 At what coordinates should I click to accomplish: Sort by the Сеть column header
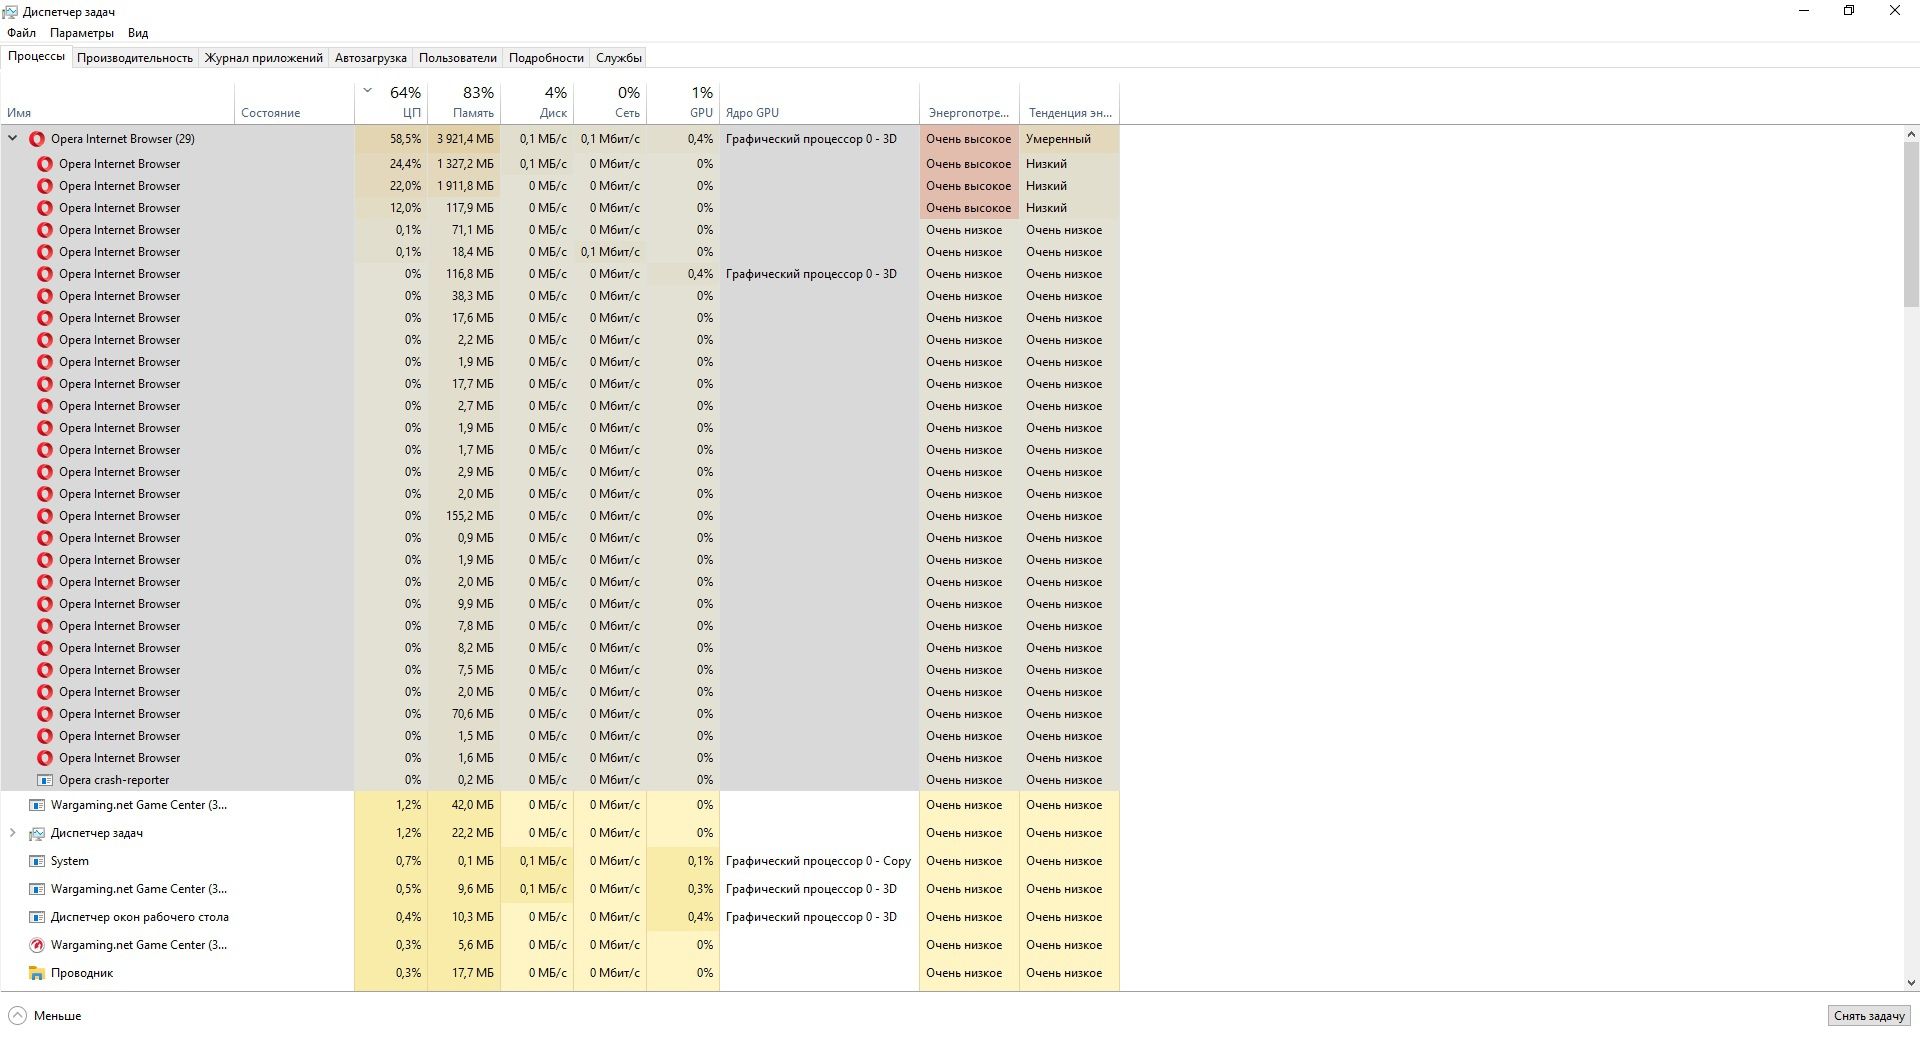point(610,104)
